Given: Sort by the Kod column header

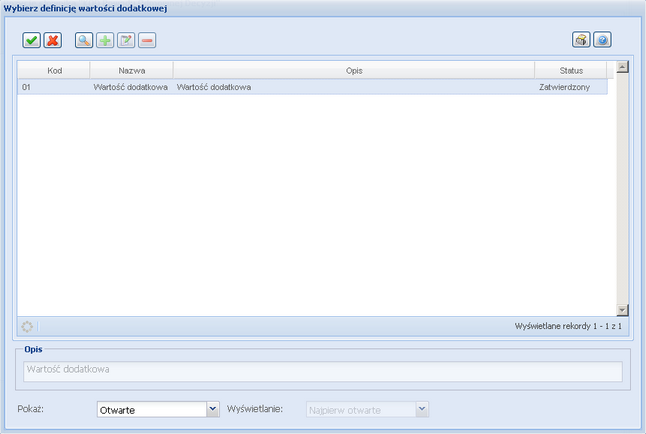Looking at the screenshot, I should point(55,70).
